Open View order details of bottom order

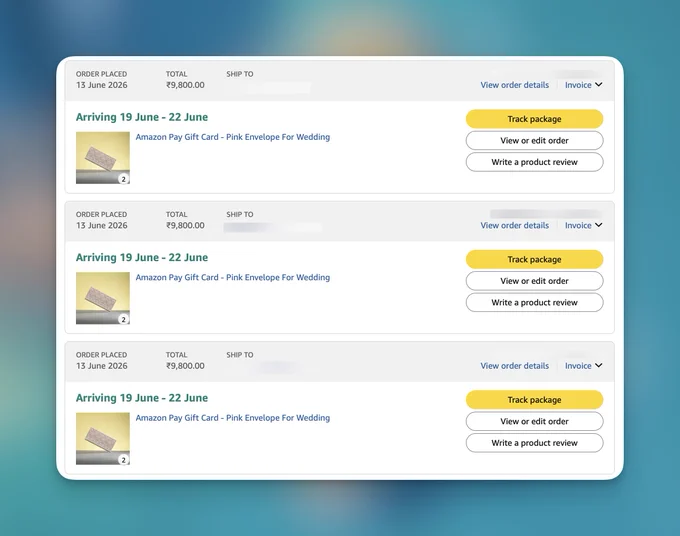[514, 366]
